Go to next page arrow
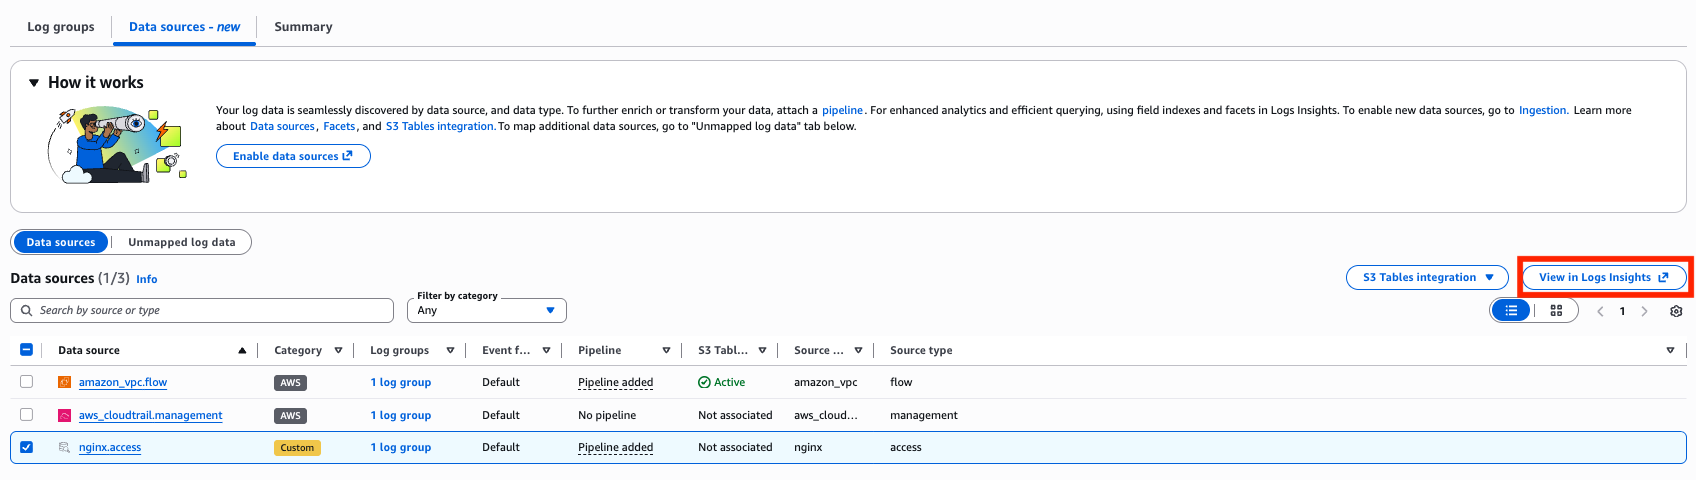 click(x=1644, y=311)
